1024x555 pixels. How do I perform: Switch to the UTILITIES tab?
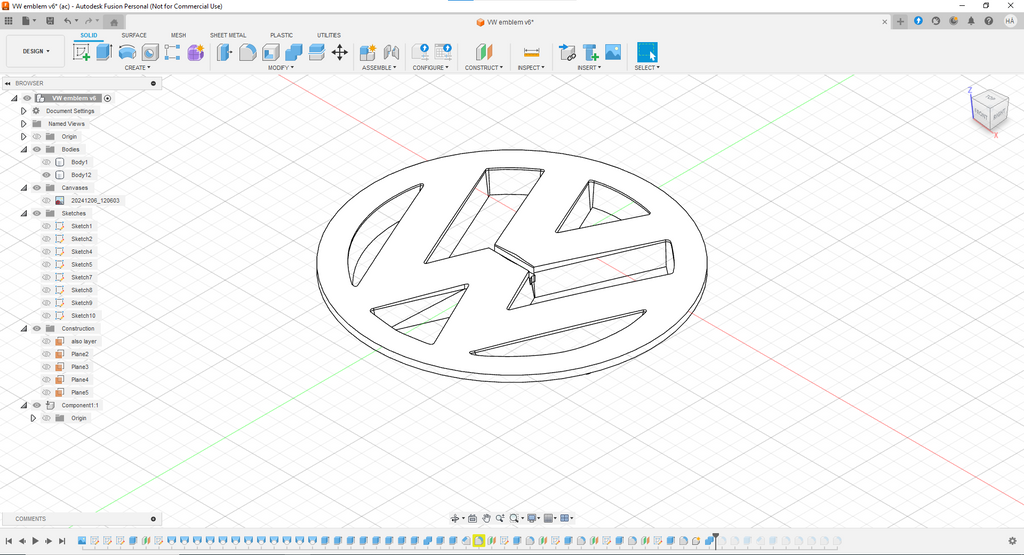[329, 35]
